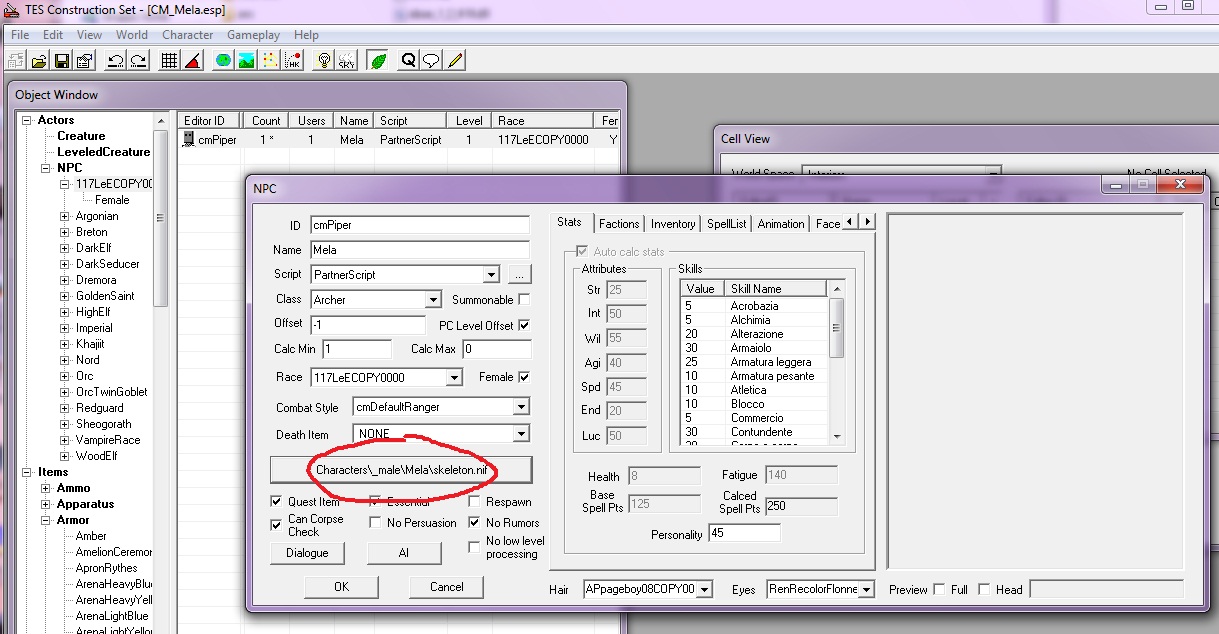
Task: Enable the Respawn checkbox
Action: pos(475,501)
